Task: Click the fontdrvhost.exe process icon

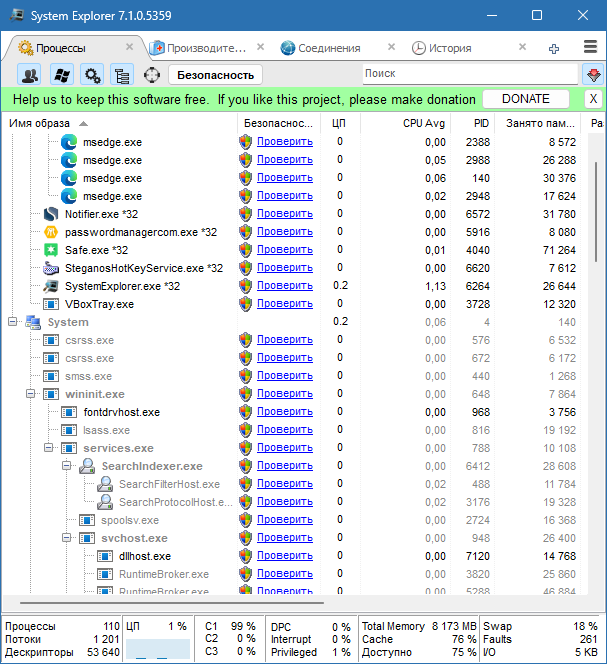Action: (69, 412)
